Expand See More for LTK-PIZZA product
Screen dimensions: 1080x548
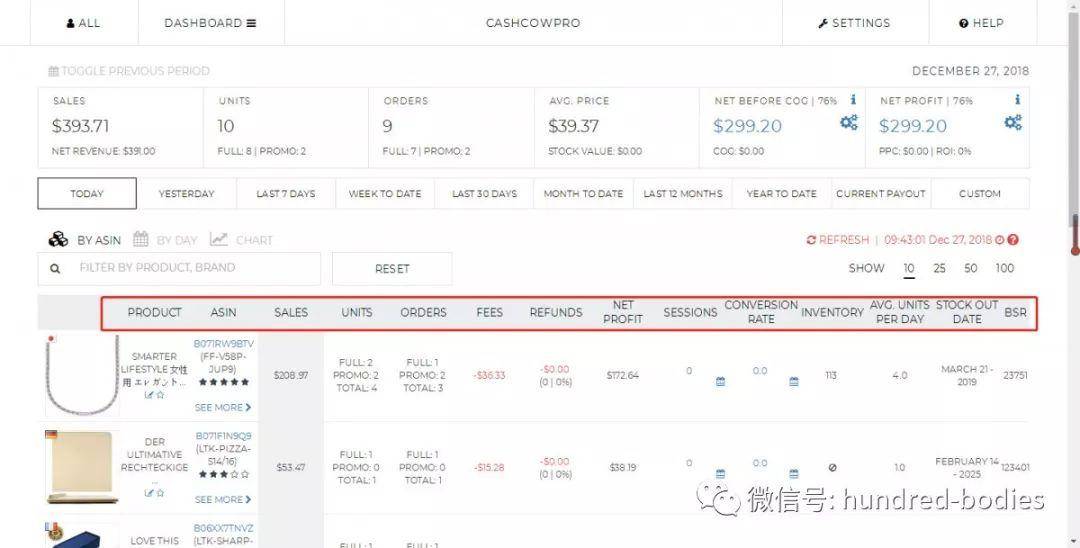pyautogui.click(x=222, y=499)
